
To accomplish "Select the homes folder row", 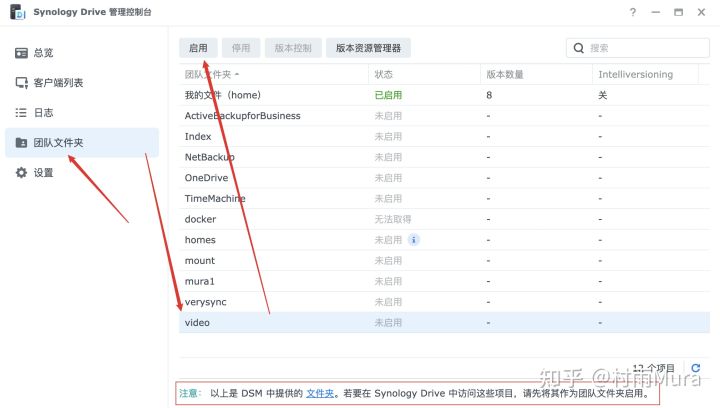I will pyautogui.click(x=444, y=240).
